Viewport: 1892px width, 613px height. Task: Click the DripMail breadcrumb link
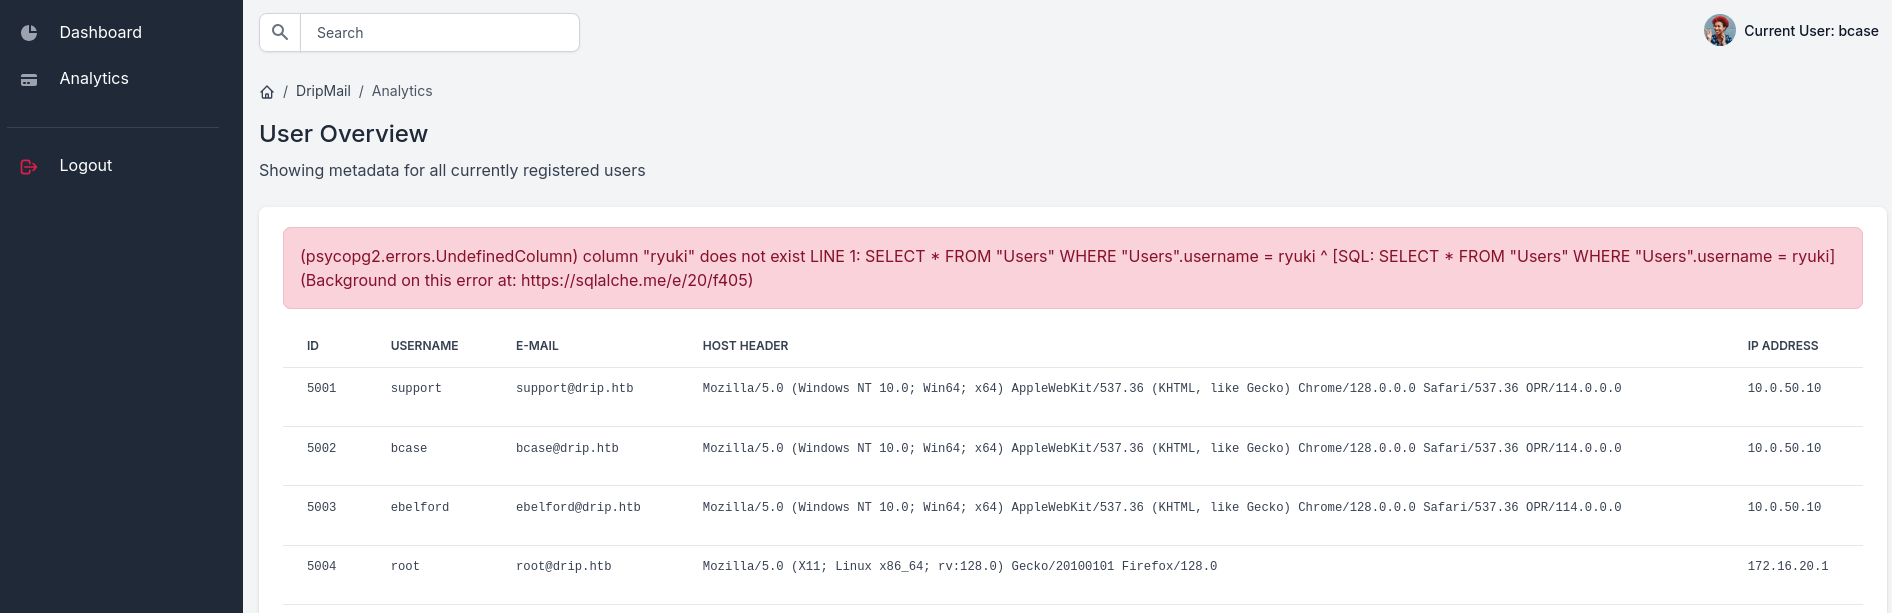[x=323, y=91]
